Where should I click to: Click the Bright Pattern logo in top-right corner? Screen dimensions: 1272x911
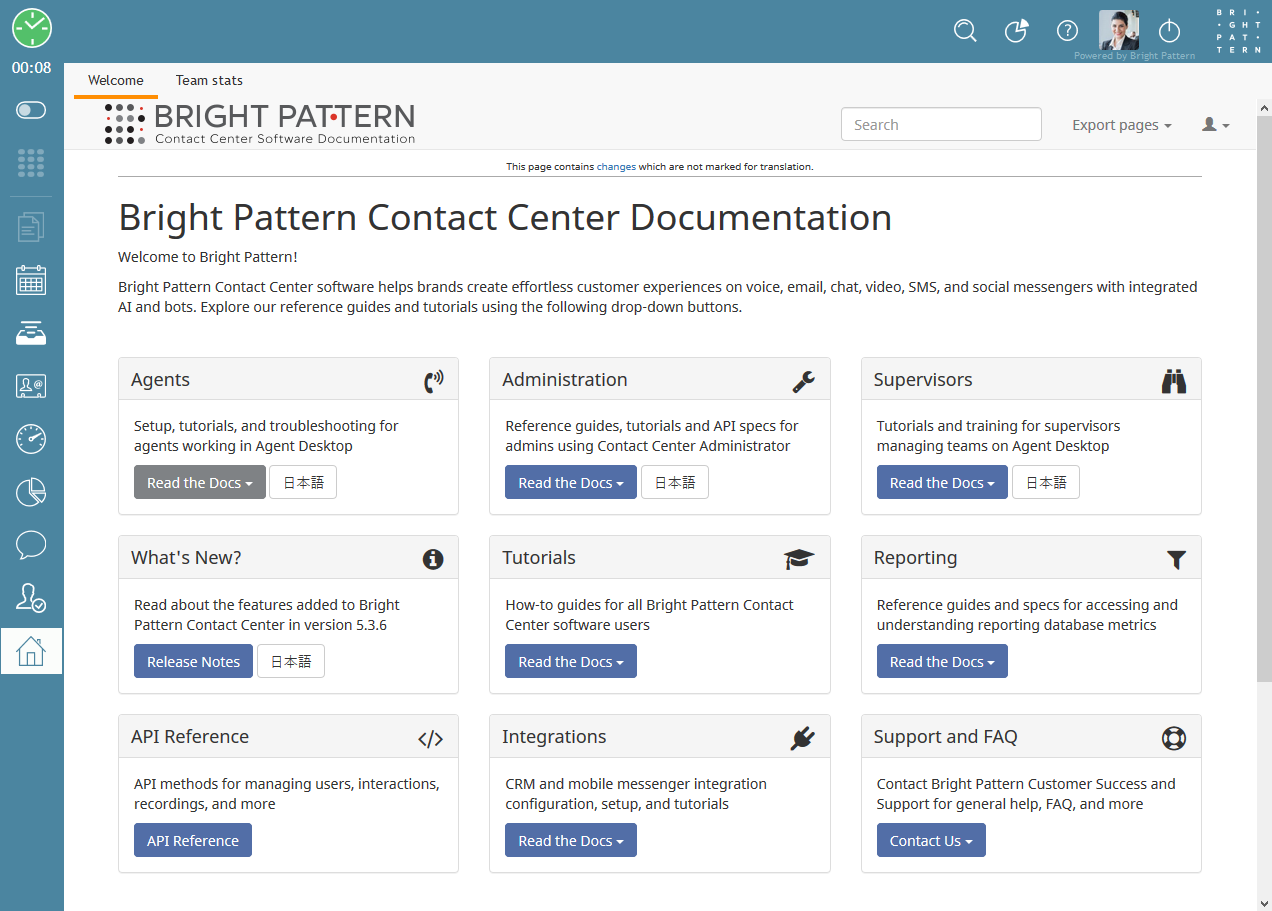click(1237, 30)
